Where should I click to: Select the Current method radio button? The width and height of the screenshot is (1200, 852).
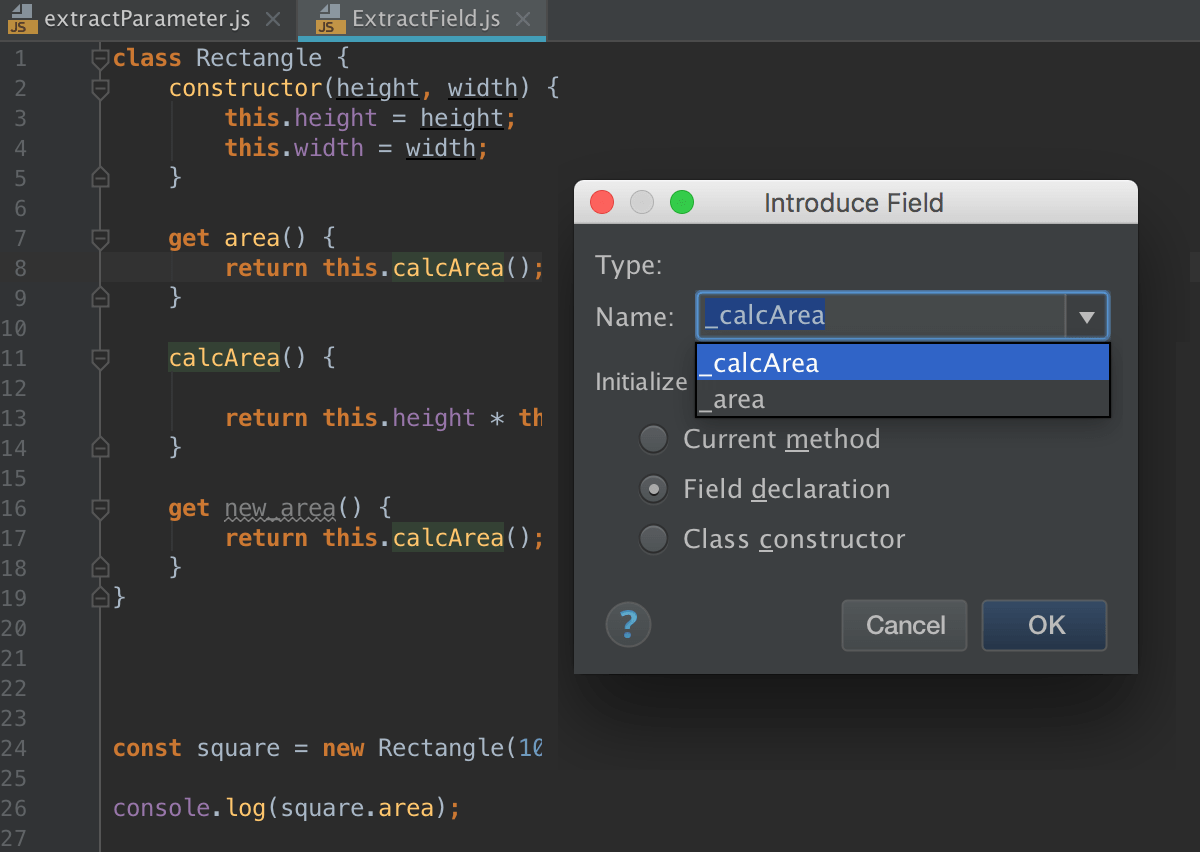(x=653, y=438)
